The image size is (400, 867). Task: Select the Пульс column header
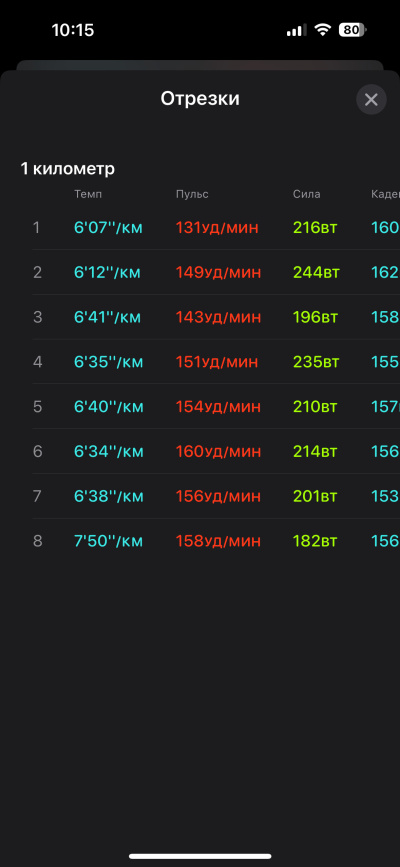point(192,194)
